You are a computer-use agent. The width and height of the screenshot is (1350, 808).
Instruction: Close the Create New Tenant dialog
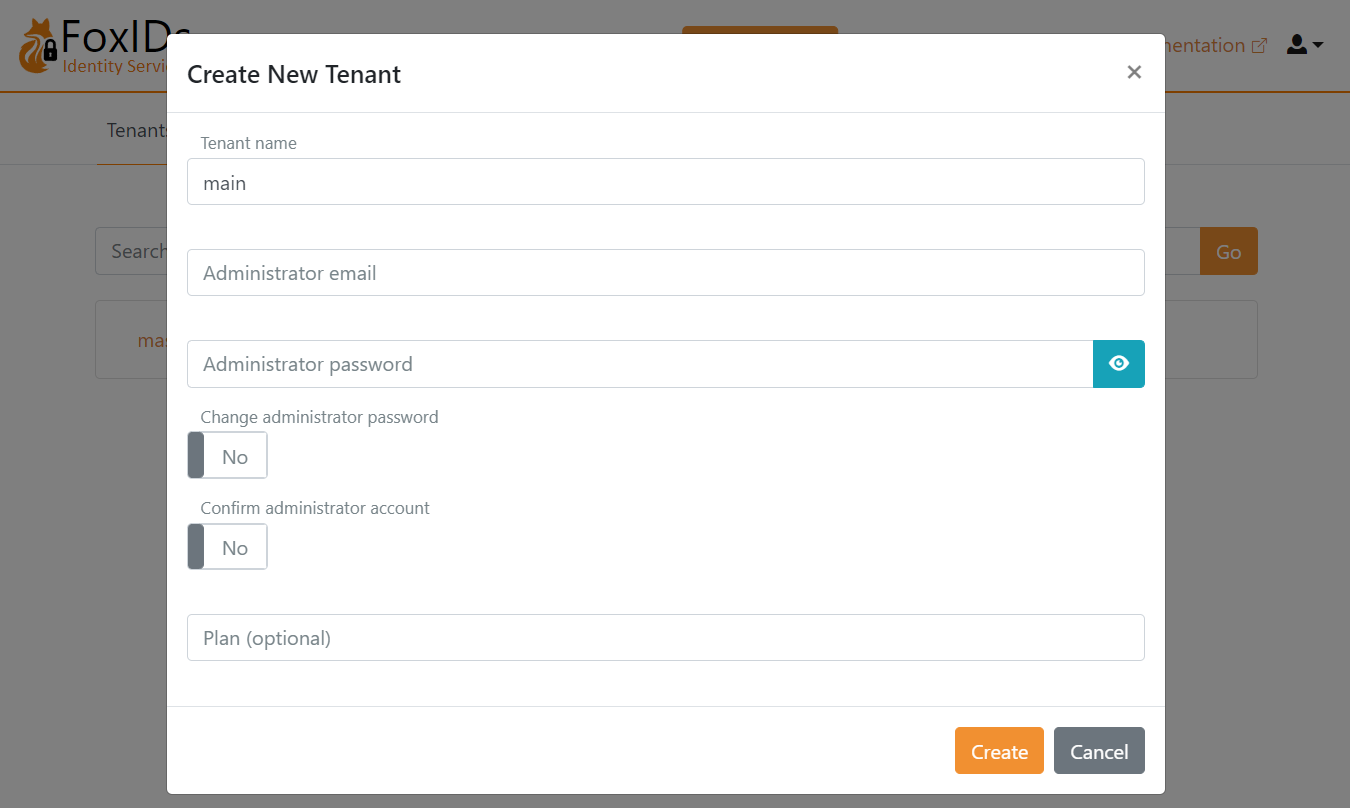pos(1134,72)
